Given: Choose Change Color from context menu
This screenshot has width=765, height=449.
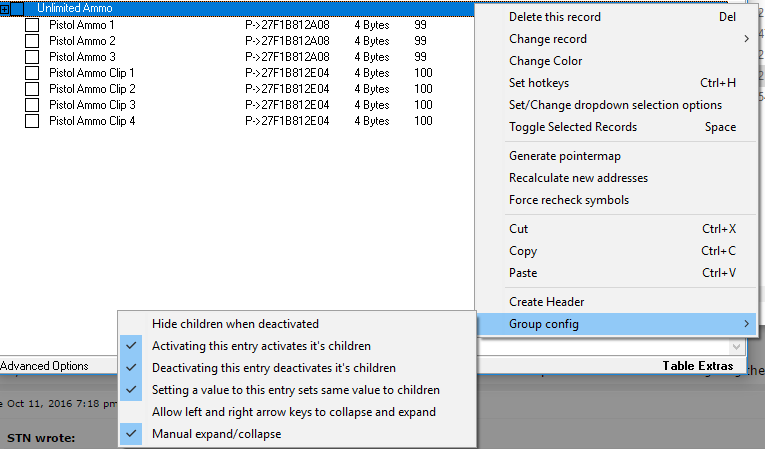Looking at the screenshot, I should tap(545, 61).
